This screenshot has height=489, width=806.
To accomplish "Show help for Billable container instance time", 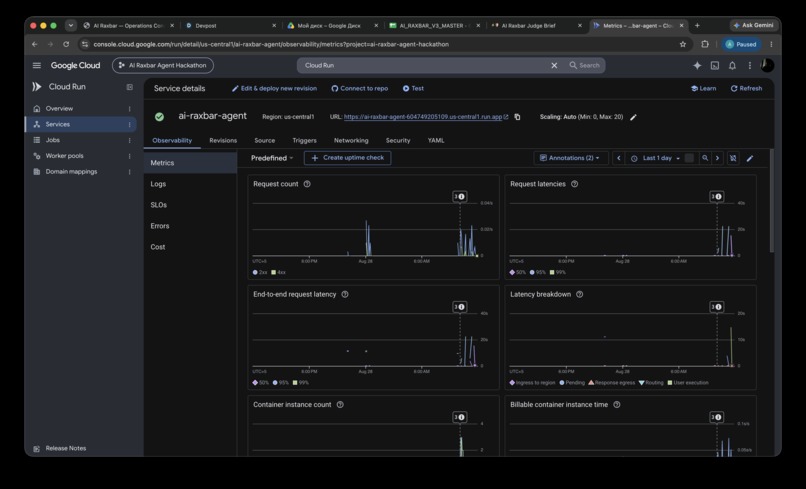I will [x=616, y=405].
